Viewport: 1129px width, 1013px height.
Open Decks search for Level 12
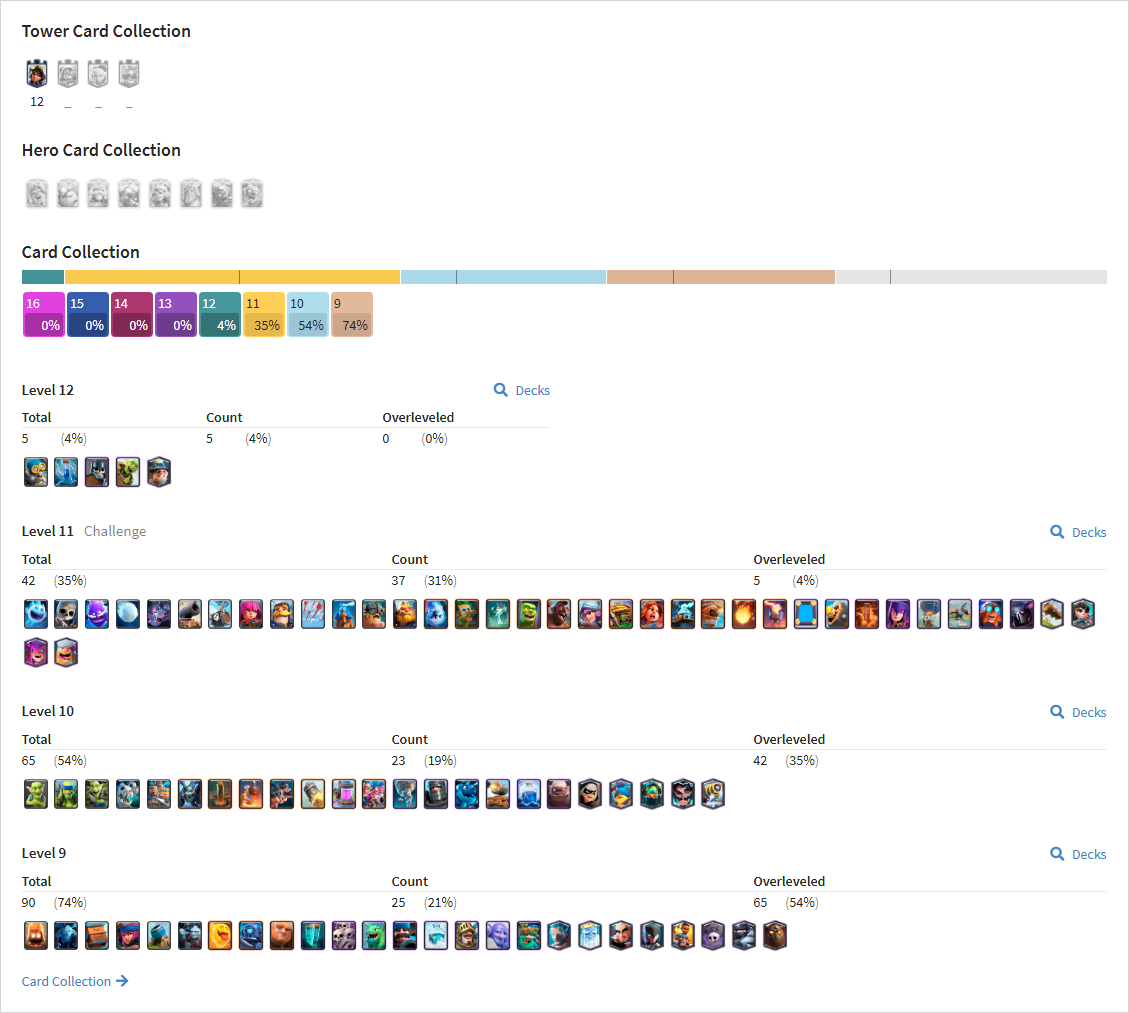pyautogui.click(x=522, y=390)
